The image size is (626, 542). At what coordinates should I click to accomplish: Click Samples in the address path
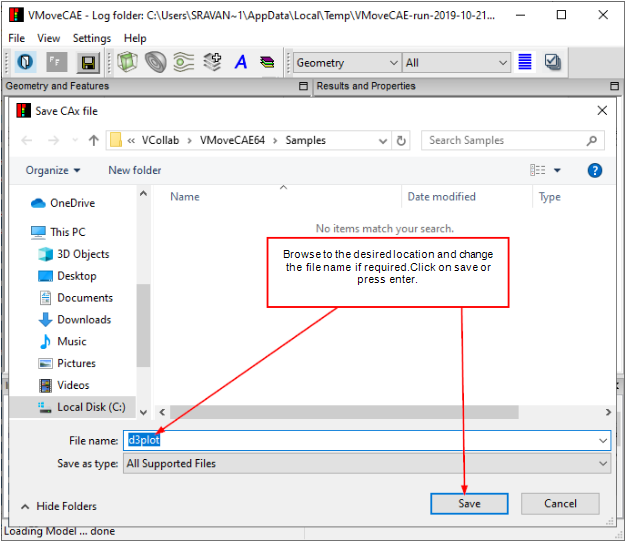305,140
